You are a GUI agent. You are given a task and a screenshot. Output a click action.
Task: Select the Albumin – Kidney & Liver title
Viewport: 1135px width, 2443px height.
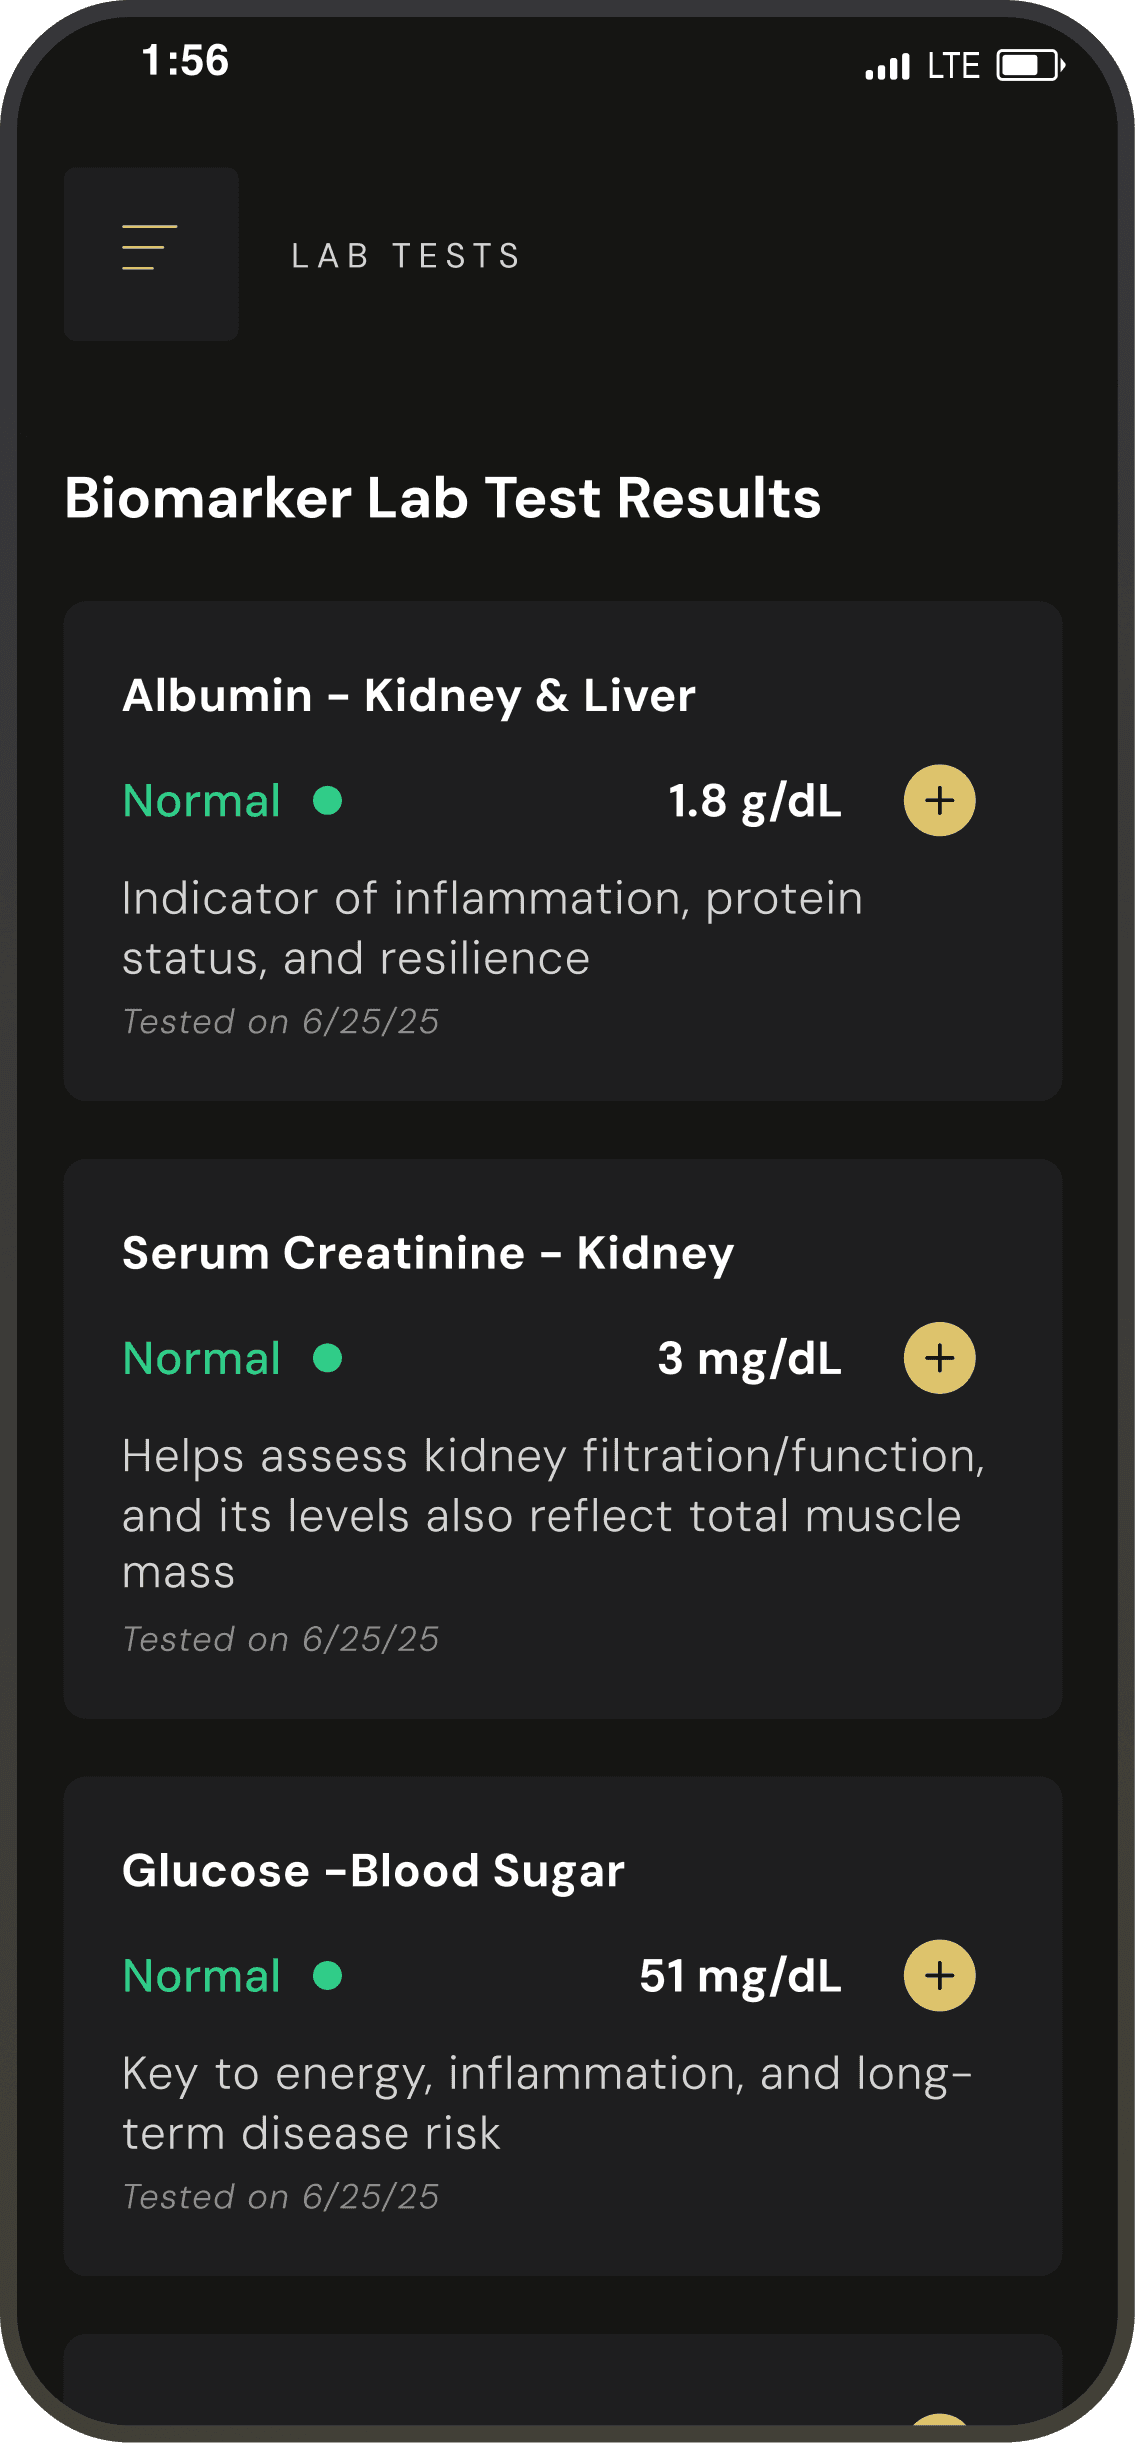408,695
